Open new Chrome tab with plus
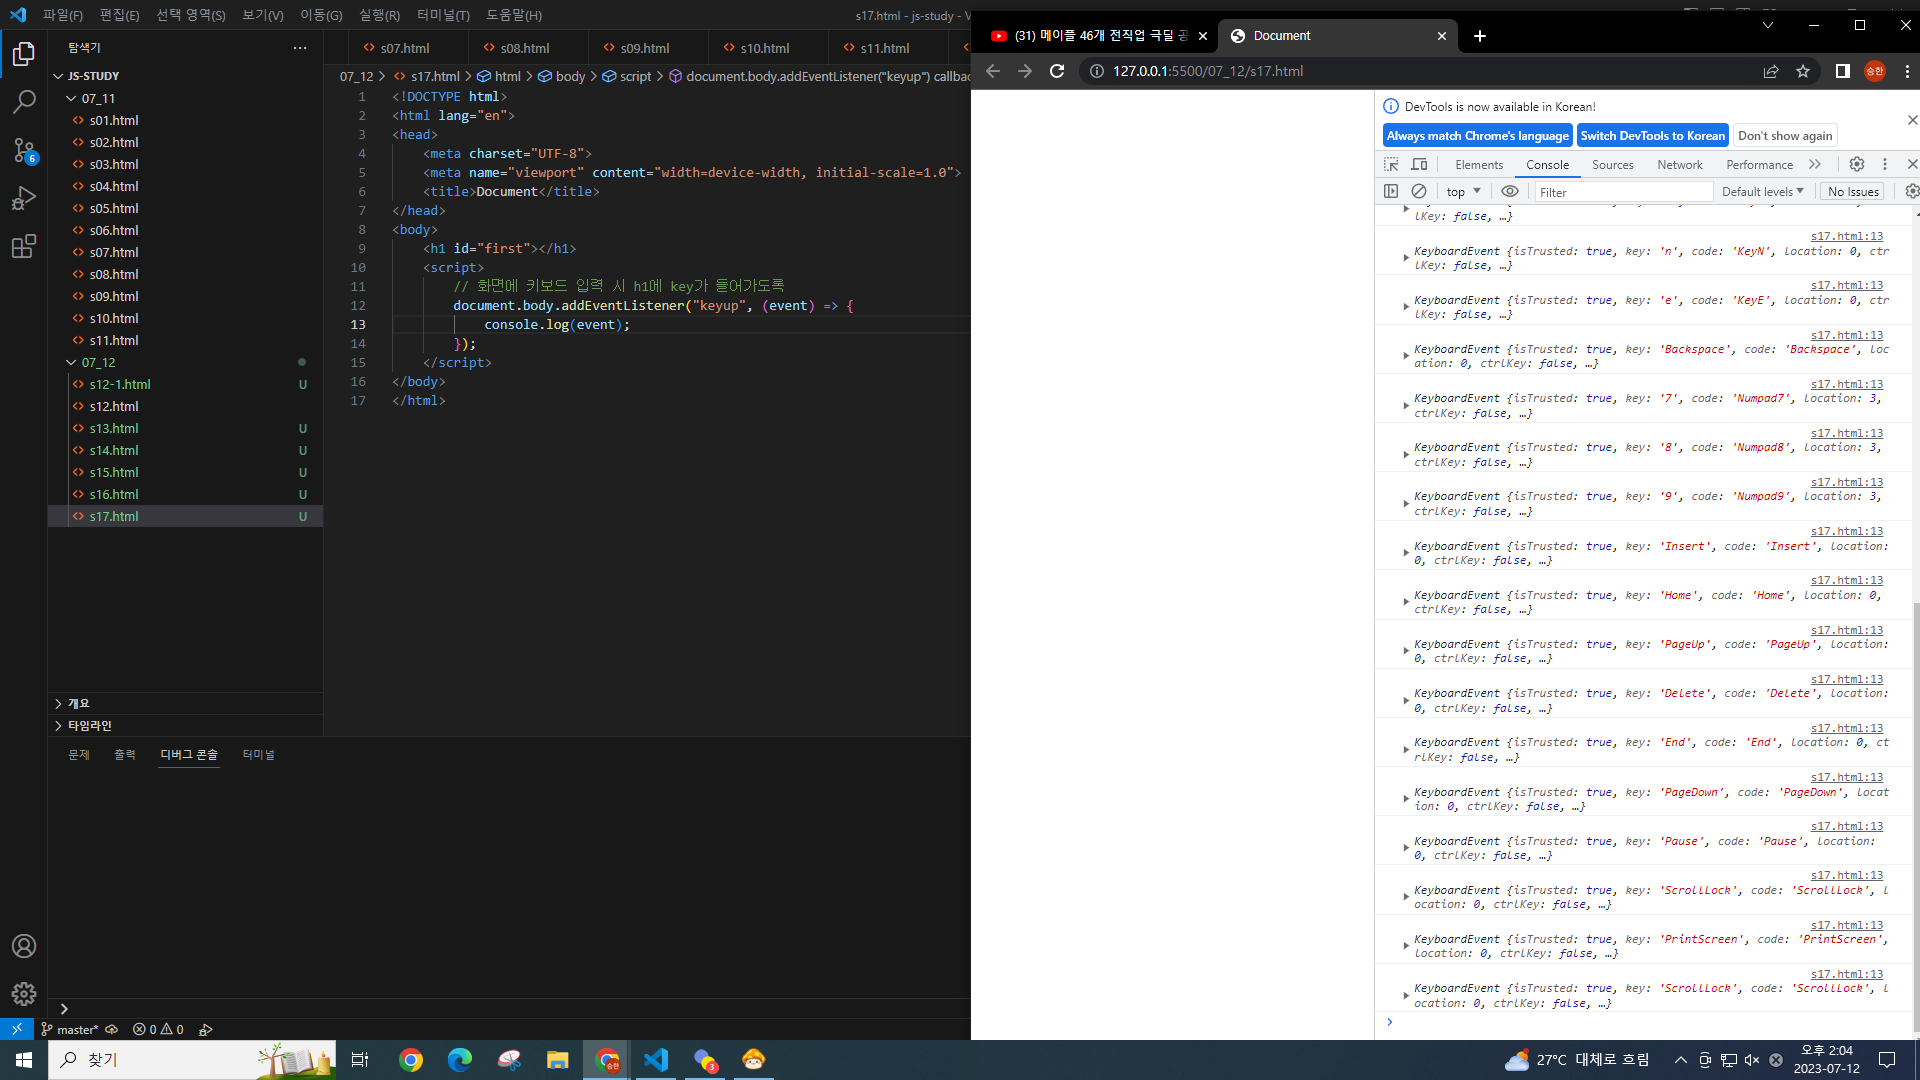 (1480, 36)
